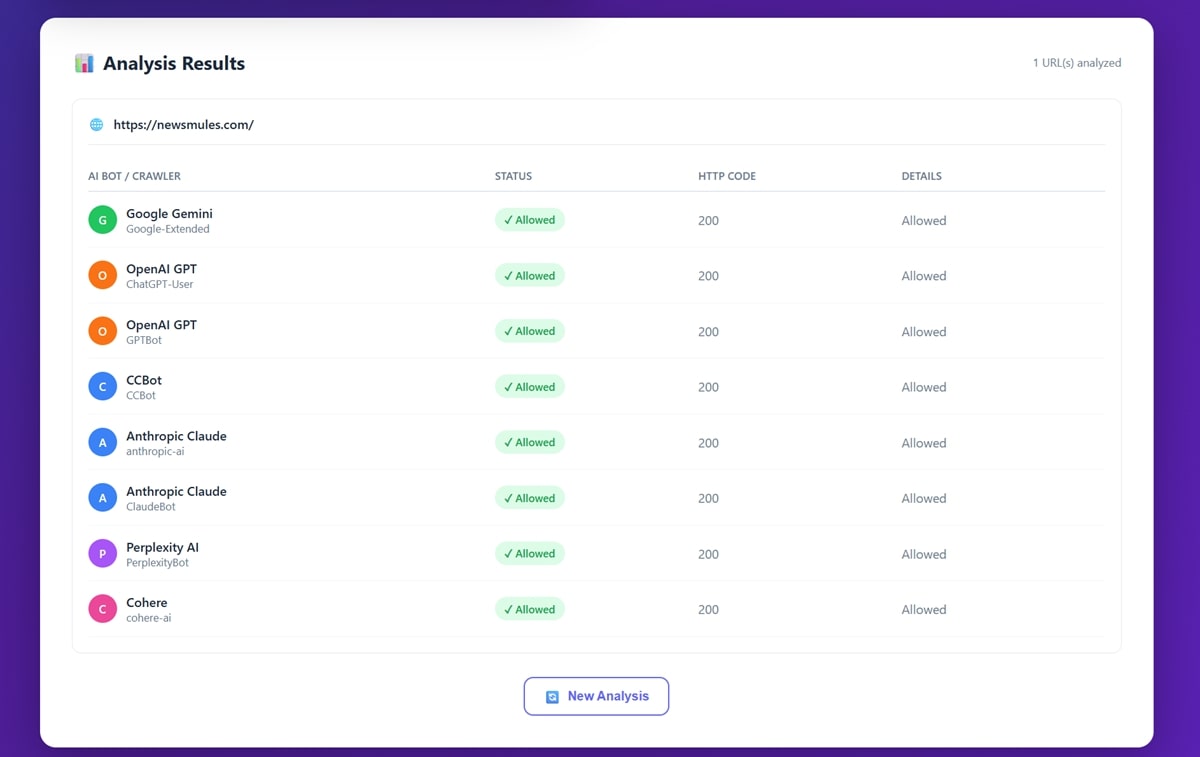
Task: Click the pink C Cohere avatar icon
Action: pyautogui.click(x=102, y=609)
